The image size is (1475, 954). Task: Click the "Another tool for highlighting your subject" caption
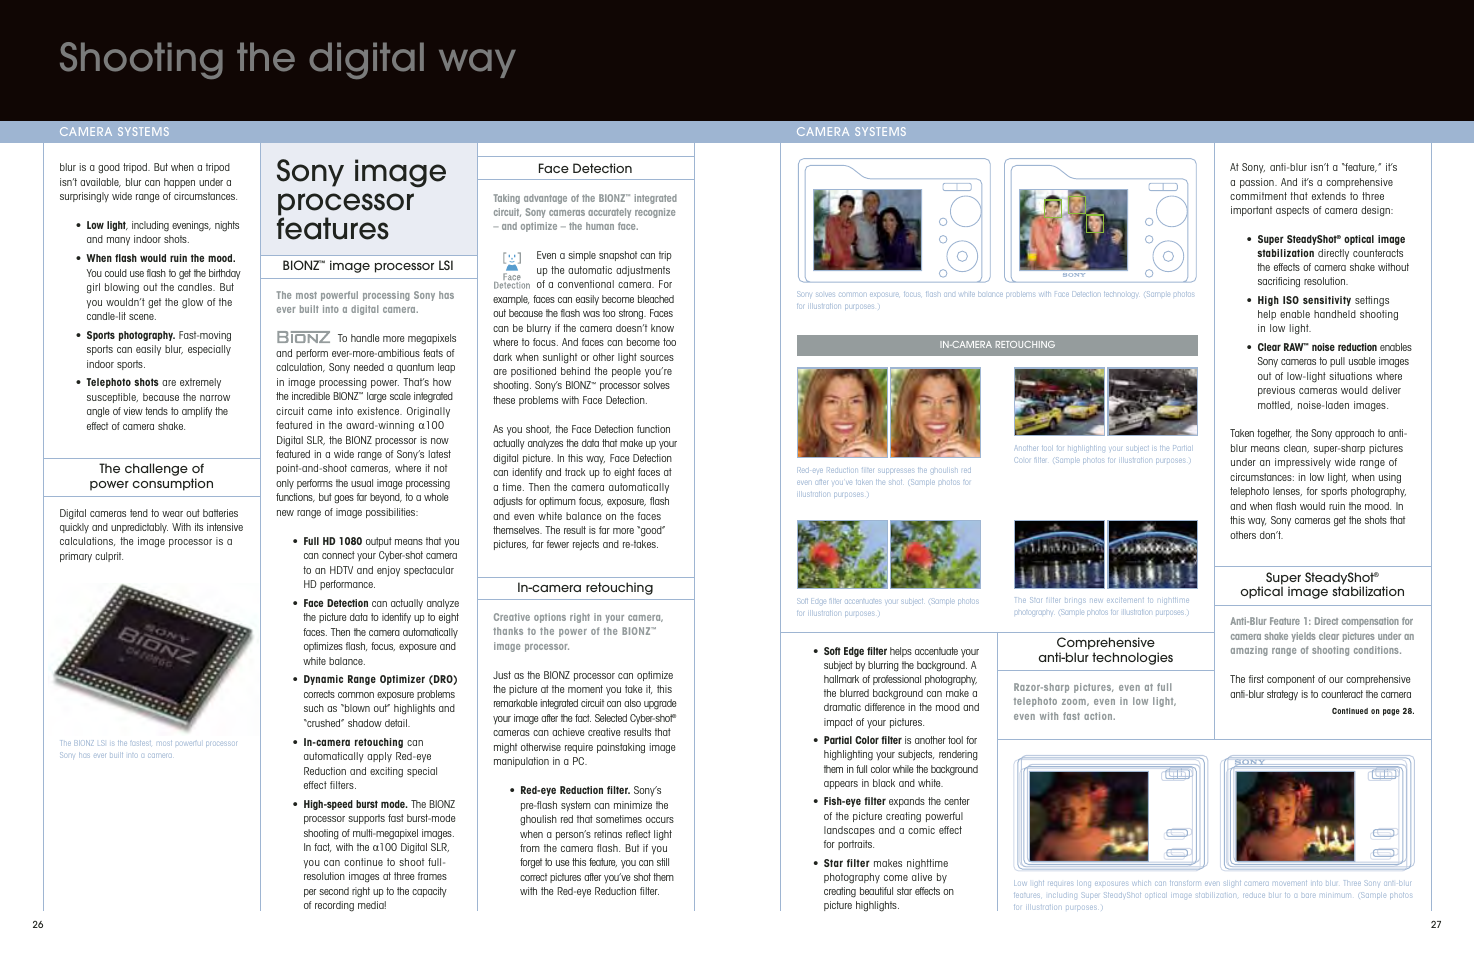point(1103,454)
